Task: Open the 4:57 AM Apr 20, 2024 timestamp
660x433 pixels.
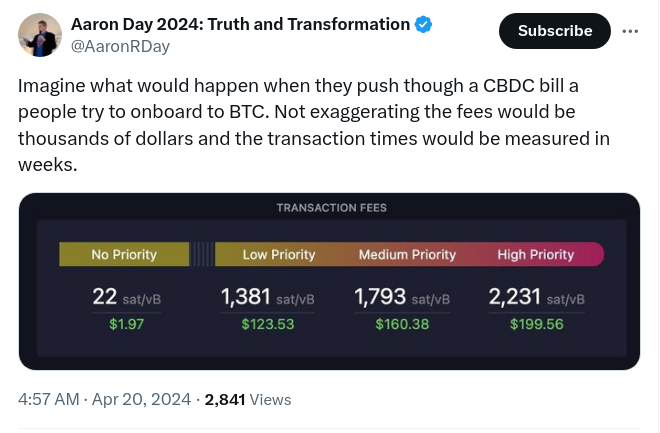Action: coord(104,399)
